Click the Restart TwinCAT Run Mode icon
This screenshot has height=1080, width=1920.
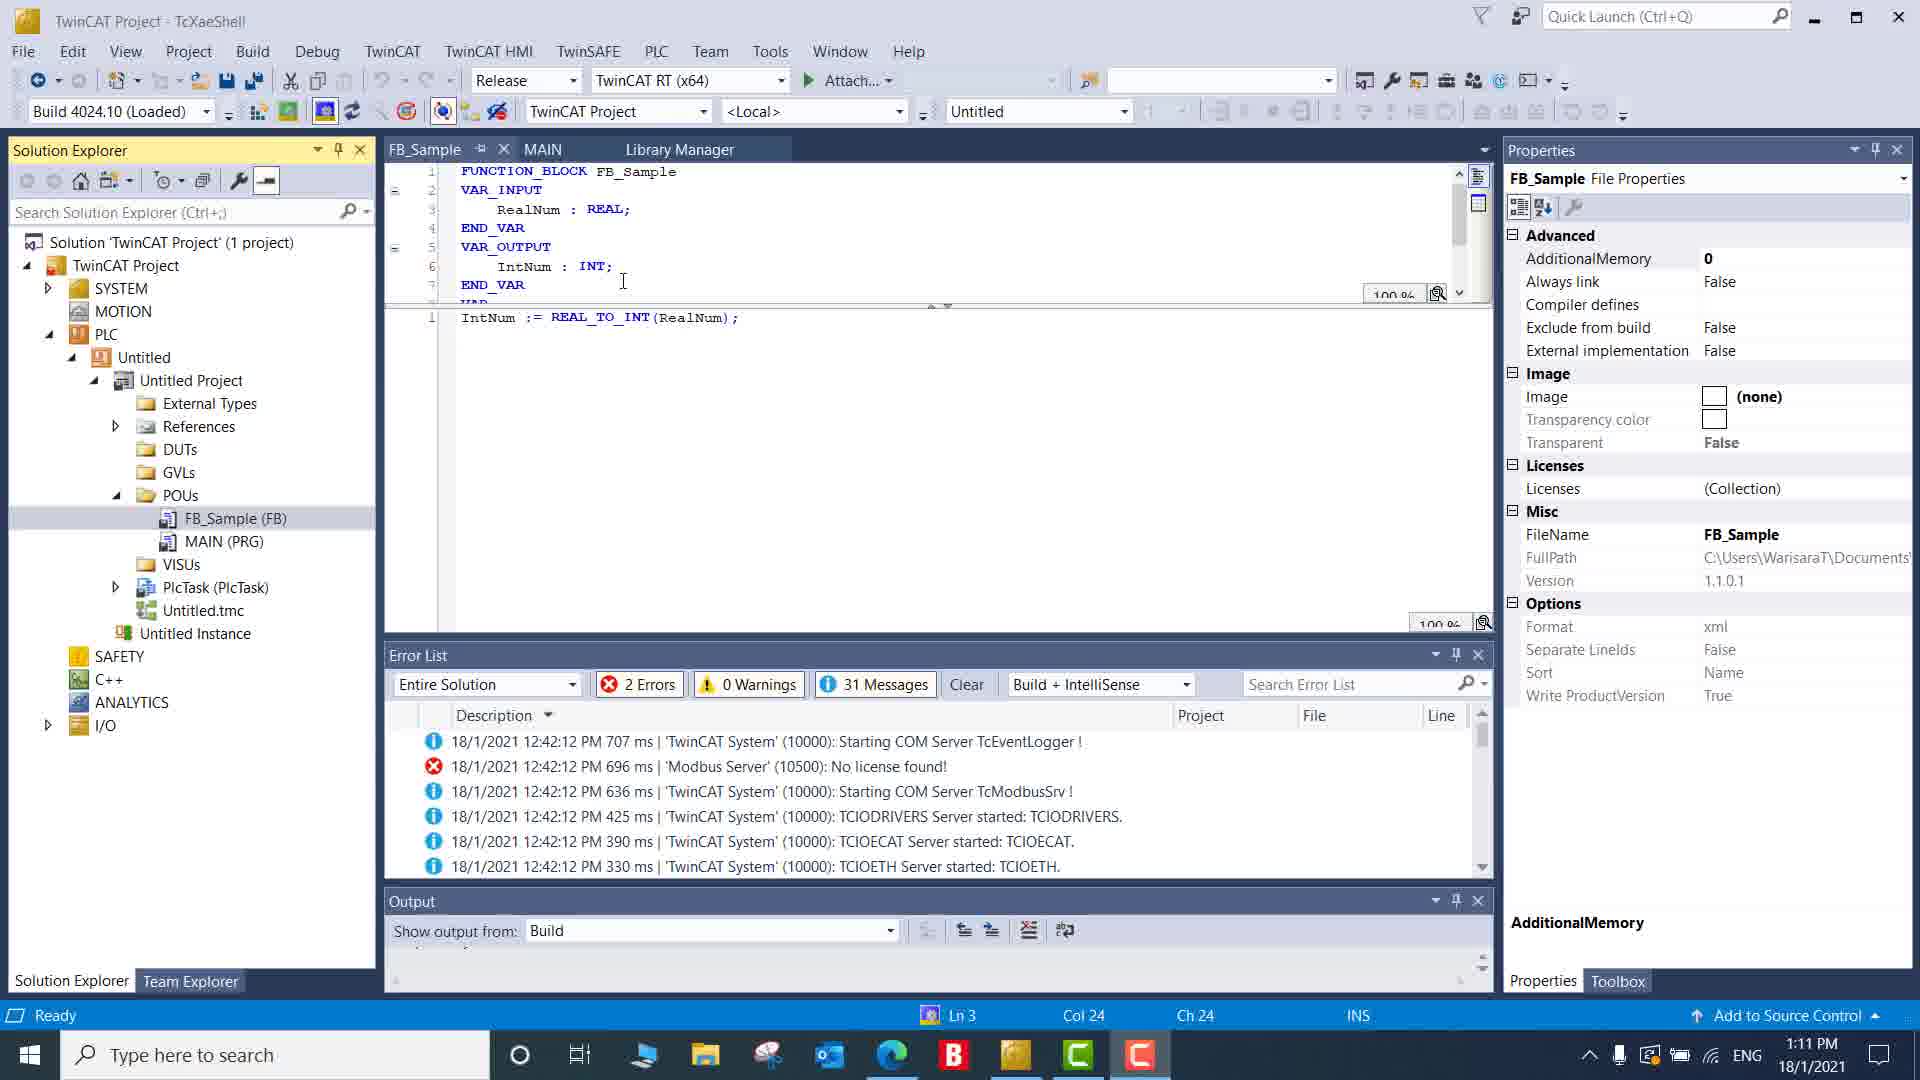coord(288,112)
